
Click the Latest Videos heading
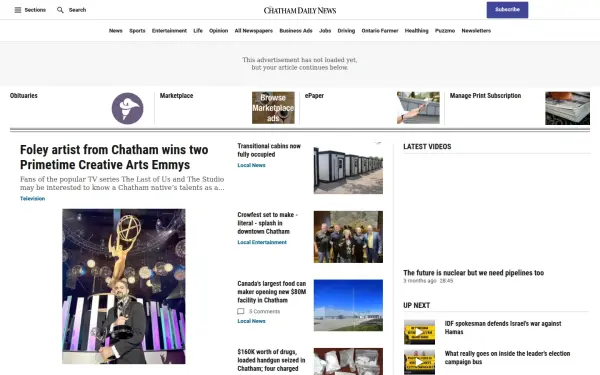point(427,147)
